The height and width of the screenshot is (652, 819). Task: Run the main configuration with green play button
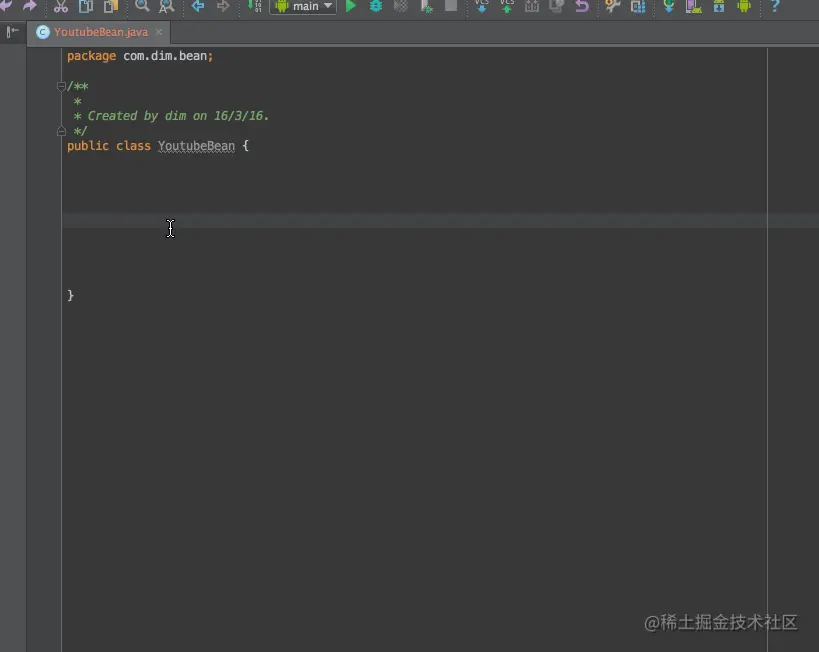[x=351, y=7]
